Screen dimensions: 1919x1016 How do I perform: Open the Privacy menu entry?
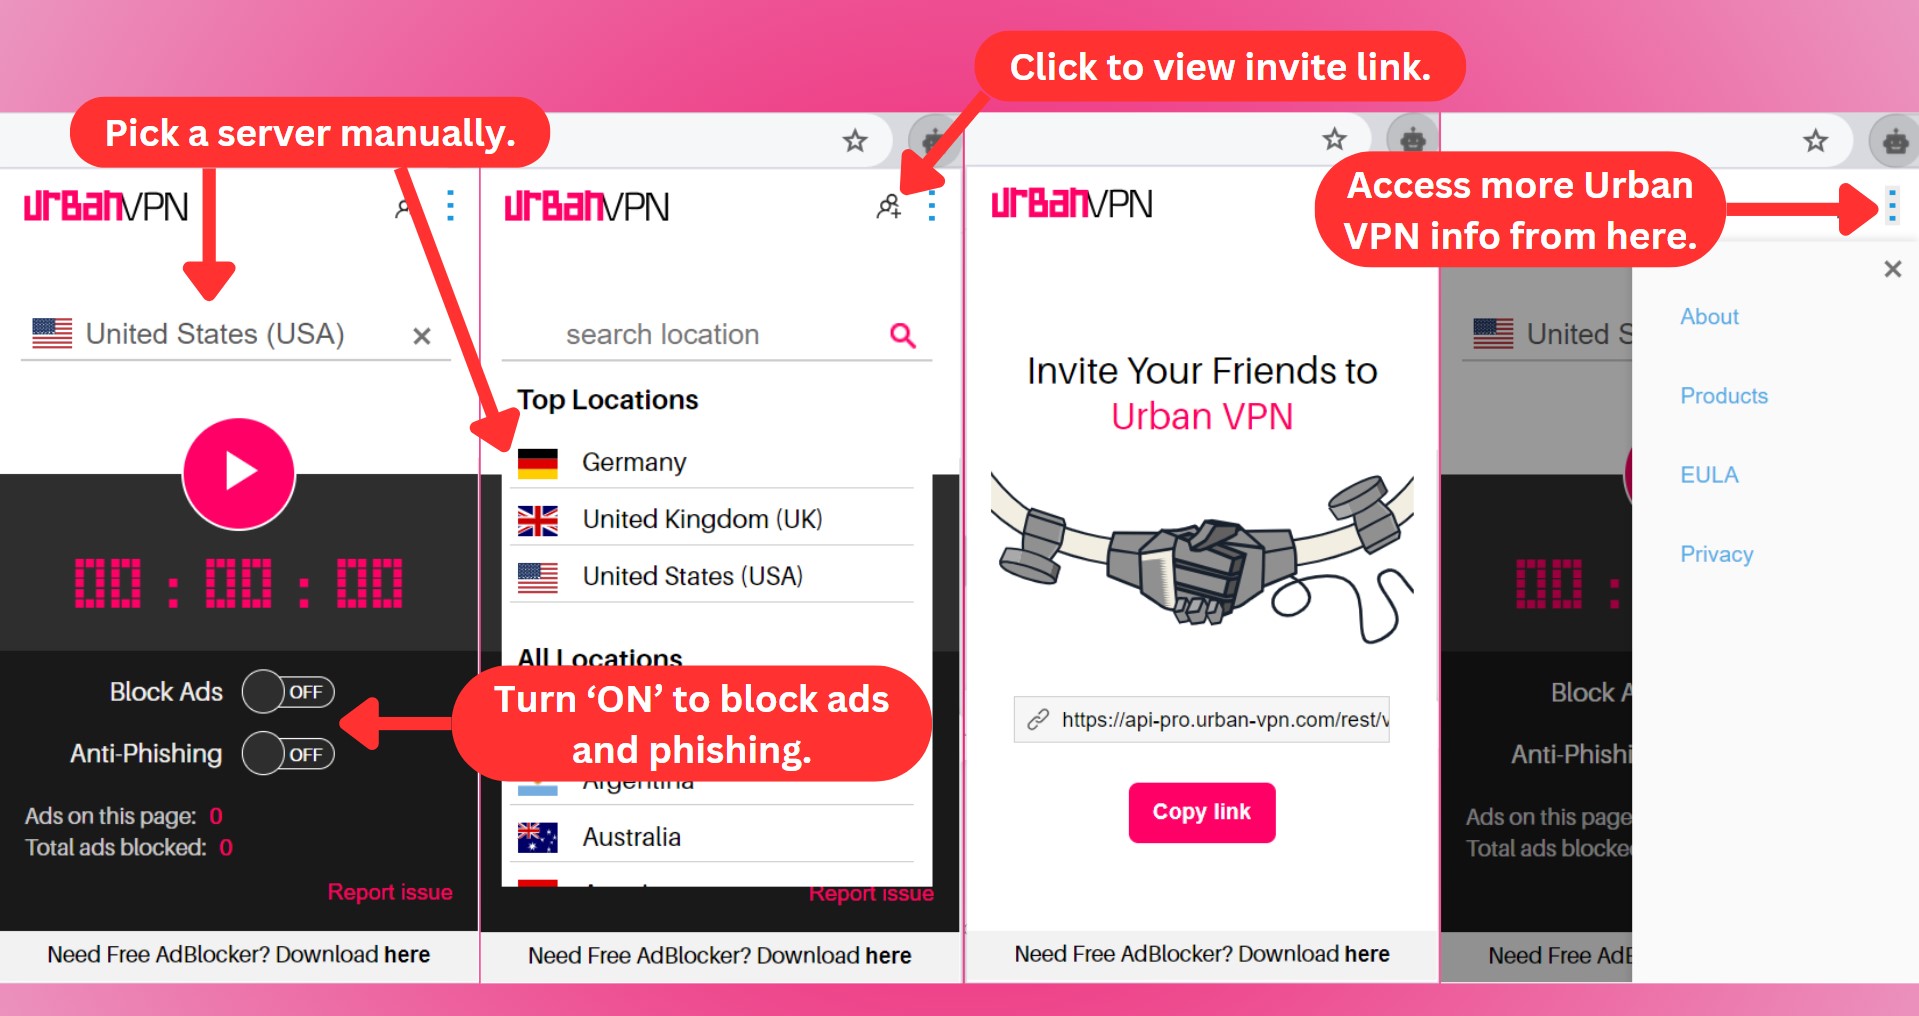click(x=1716, y=554)
